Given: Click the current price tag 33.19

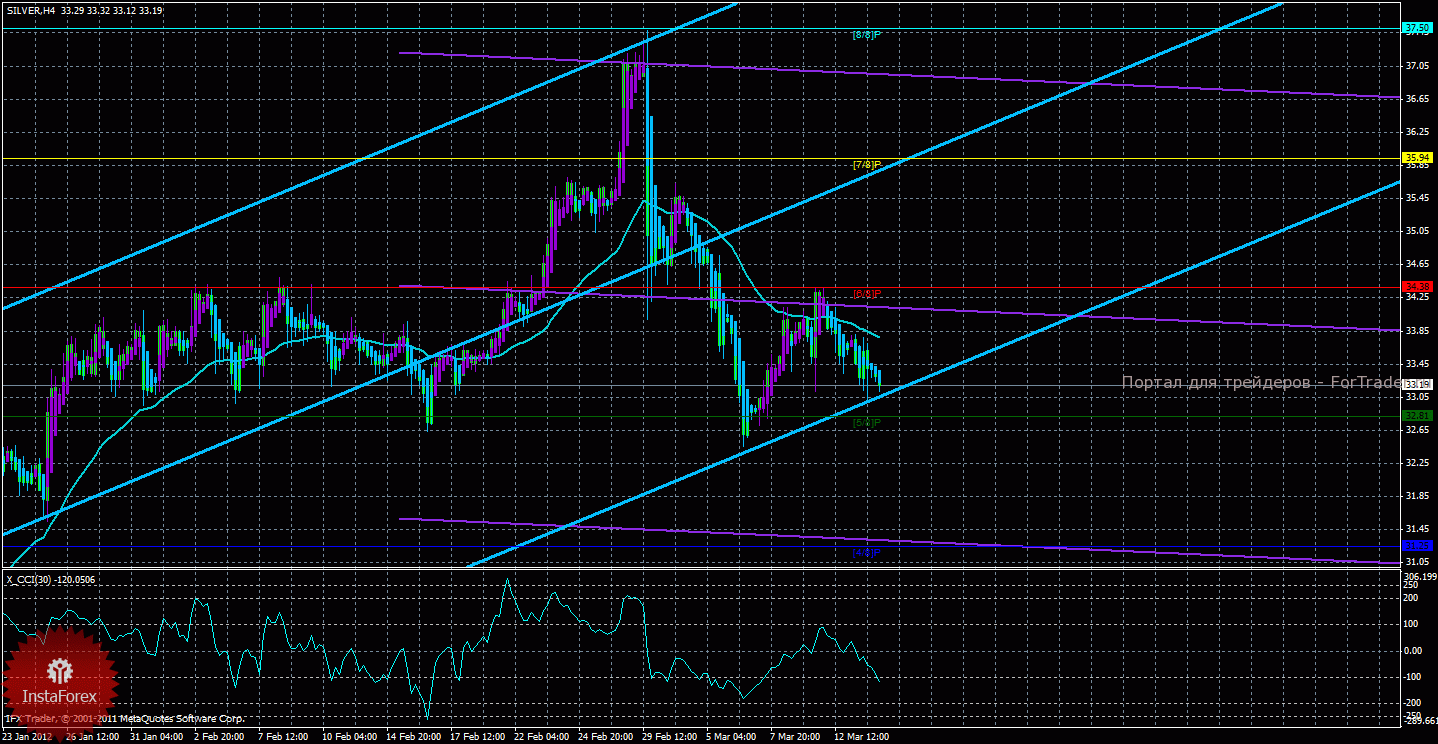Looking at the screenshot, I should click(1418, 385).
